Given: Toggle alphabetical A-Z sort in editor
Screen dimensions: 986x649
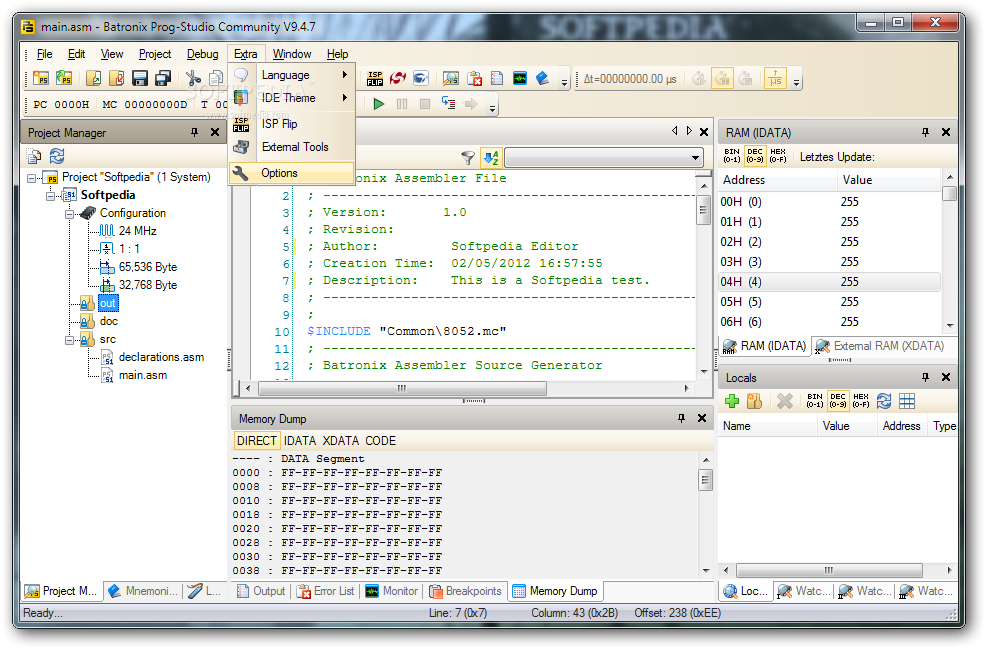Looking at the screenshot, I should click(491, 157).
